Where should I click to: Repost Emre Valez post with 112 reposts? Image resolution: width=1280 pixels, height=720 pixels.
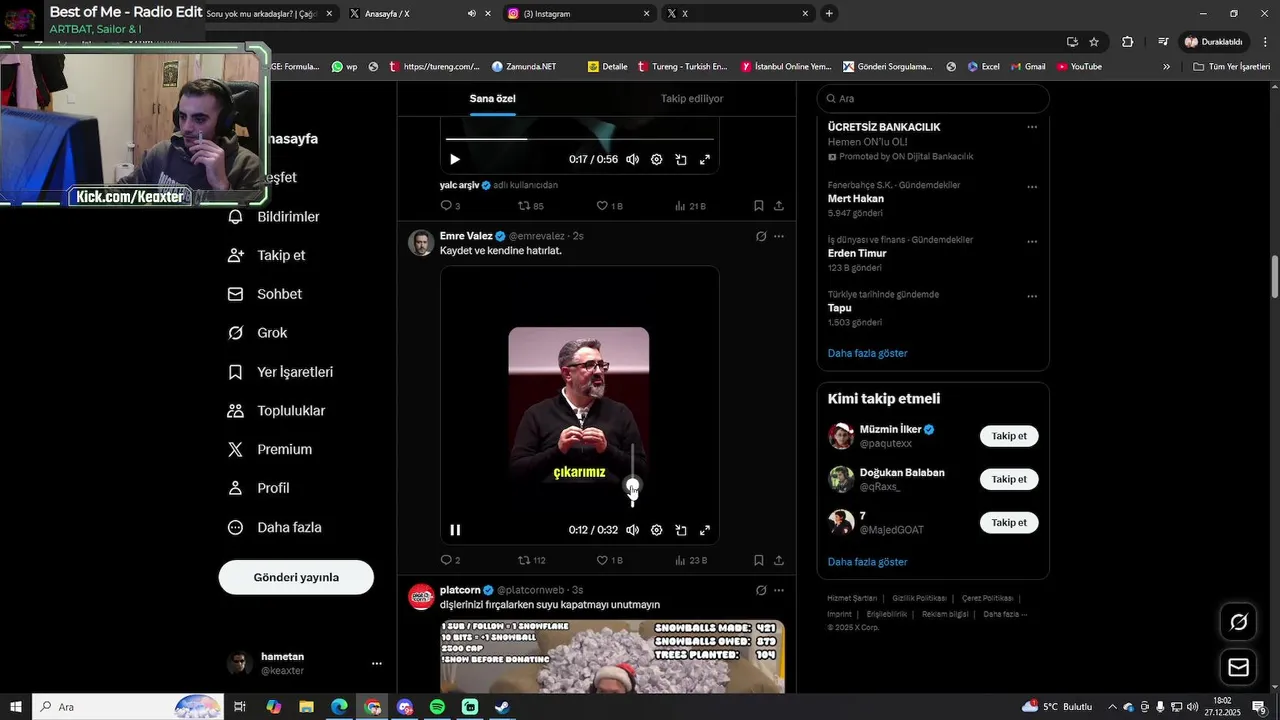pyautogui.click(x=532, y=561)
